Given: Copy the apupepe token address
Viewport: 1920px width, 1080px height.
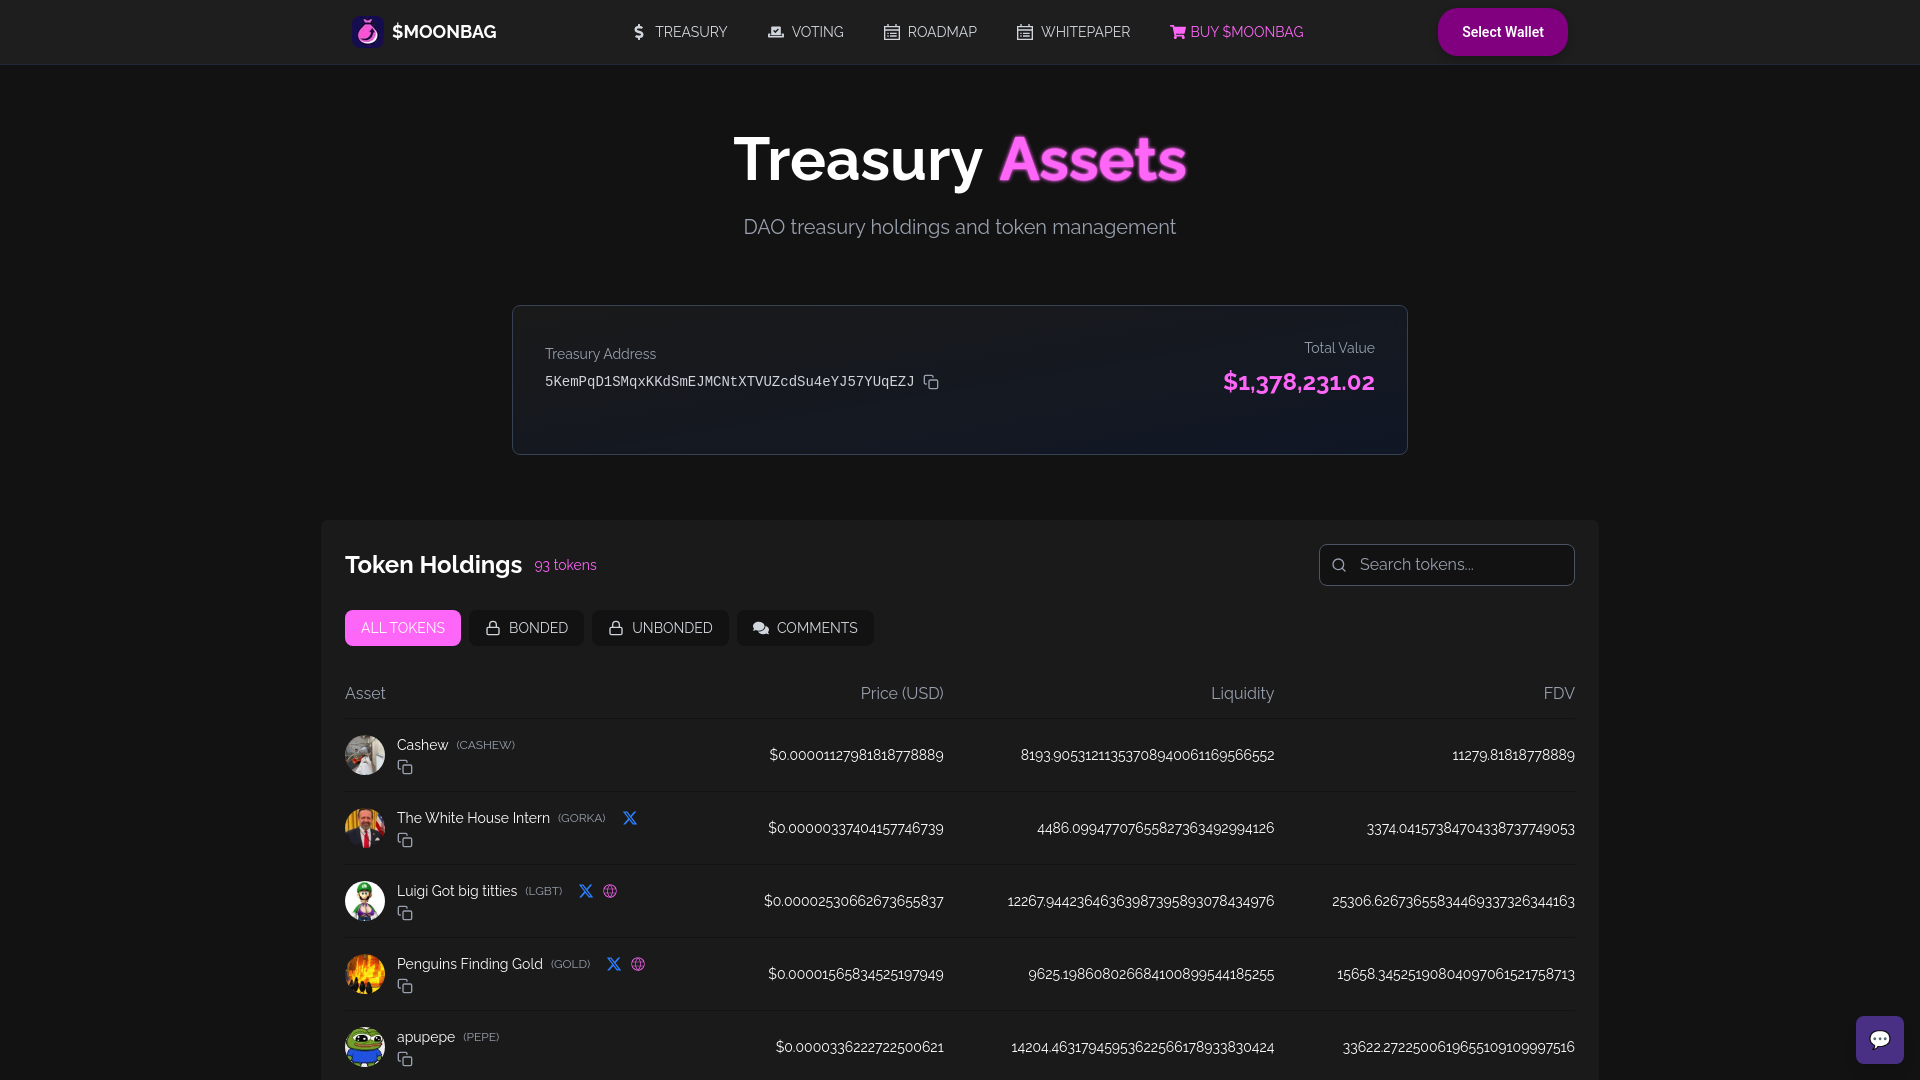Looking at the screenshot, I should click(405, 1059).
